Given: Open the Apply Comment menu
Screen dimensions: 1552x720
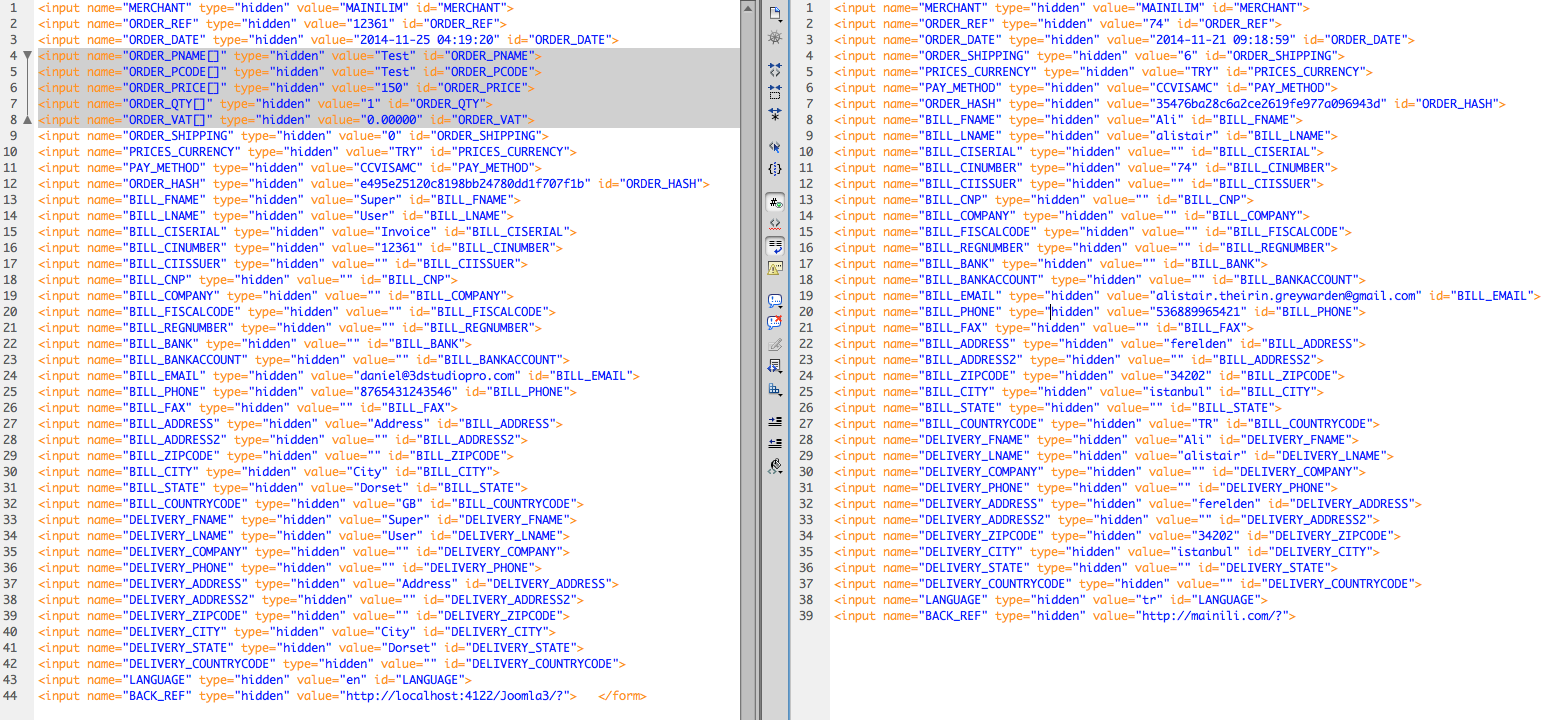Looking at the screenshot, I should [775, 300].
